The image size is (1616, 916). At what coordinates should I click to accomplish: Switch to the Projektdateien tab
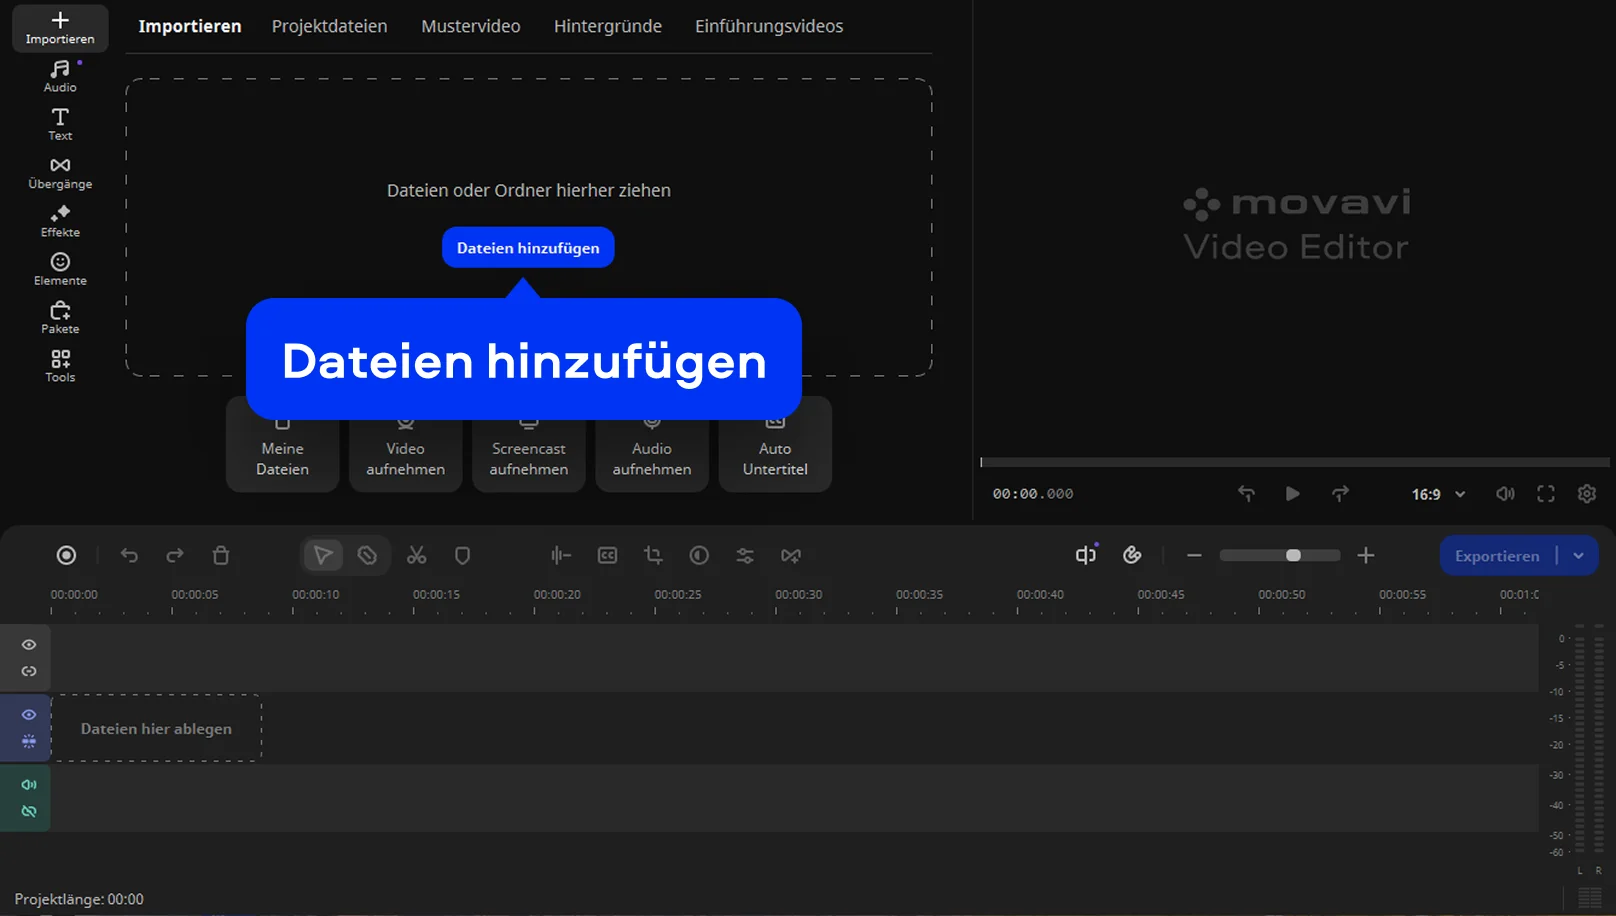(x=329, y=26)
